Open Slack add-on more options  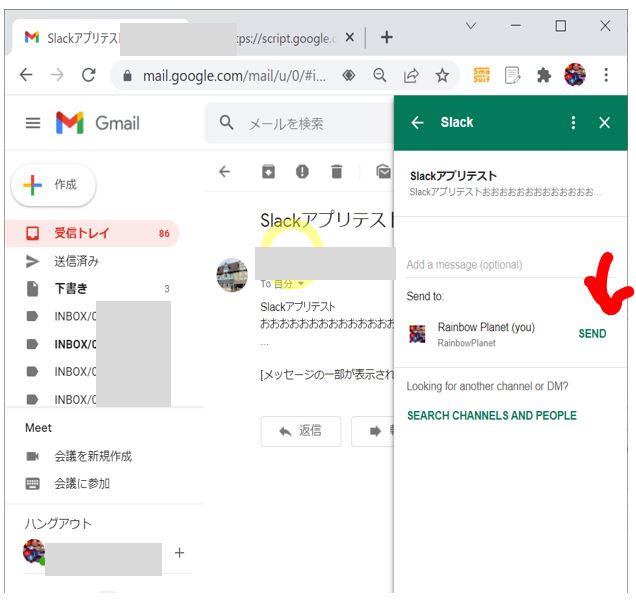click(x=573, y=122)
